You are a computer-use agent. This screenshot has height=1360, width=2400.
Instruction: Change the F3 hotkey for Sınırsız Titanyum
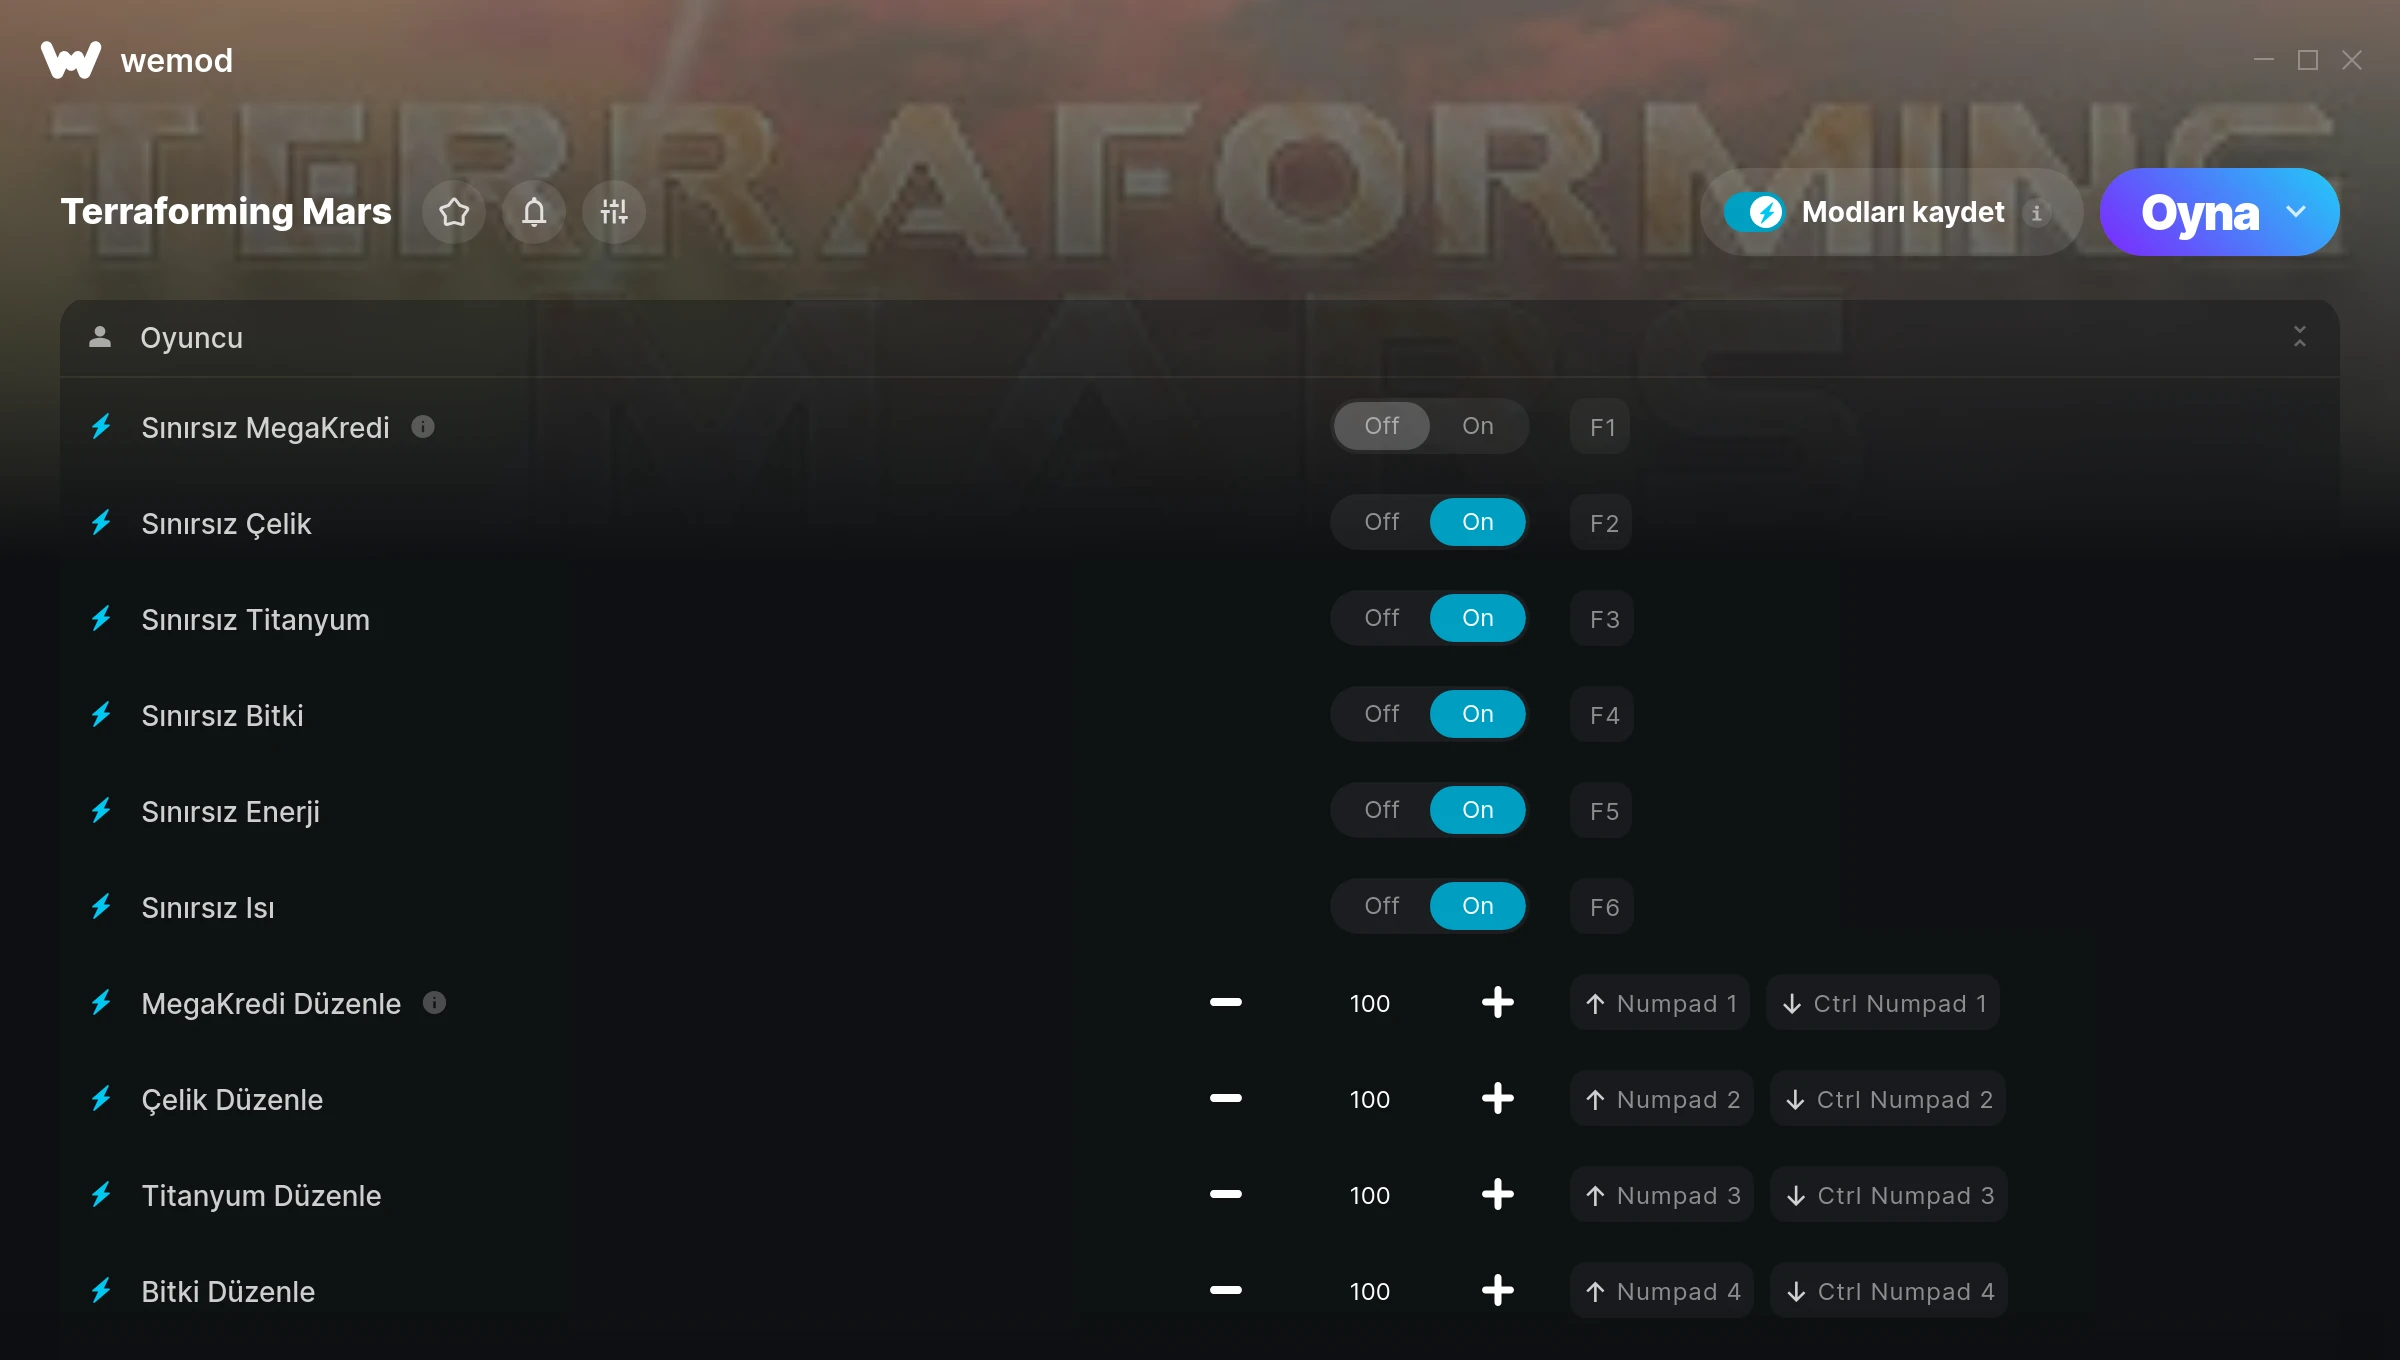(1602, 619)
